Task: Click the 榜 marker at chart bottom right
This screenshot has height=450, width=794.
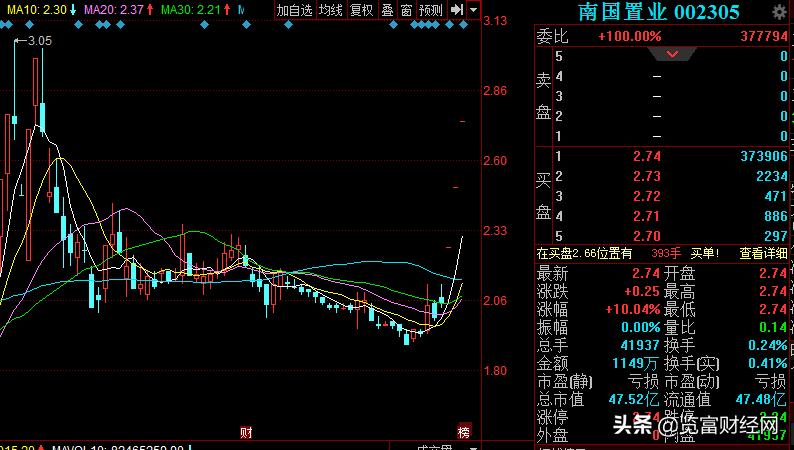Action: pos(464,431)
